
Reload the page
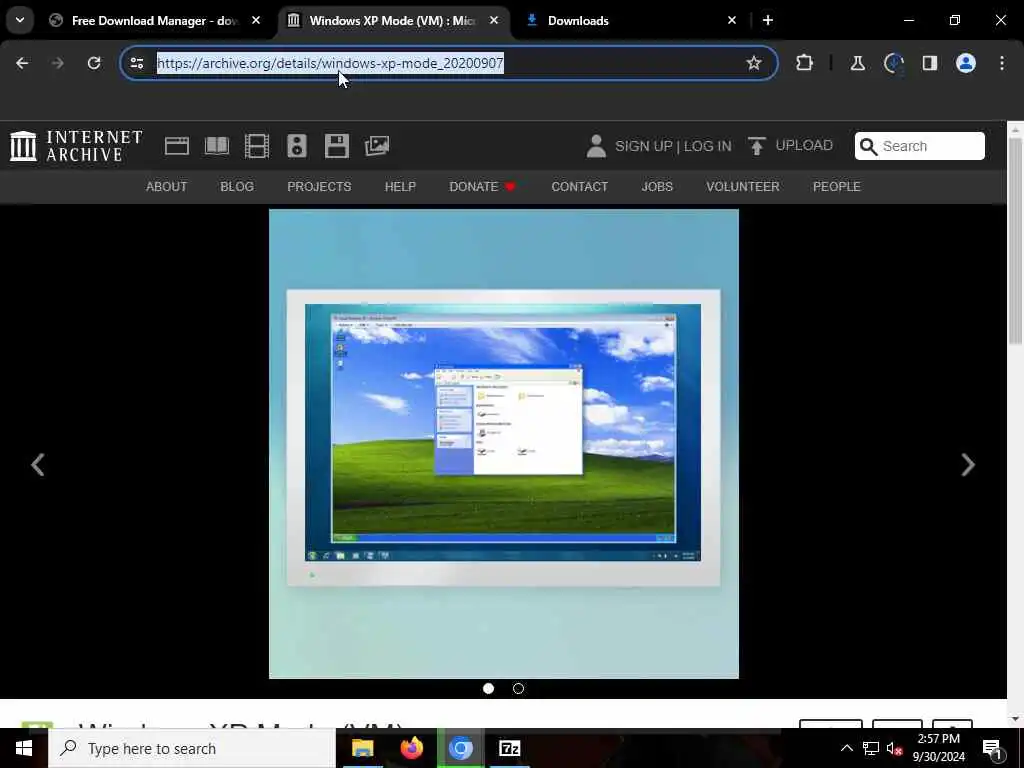[x=94, y=63]
